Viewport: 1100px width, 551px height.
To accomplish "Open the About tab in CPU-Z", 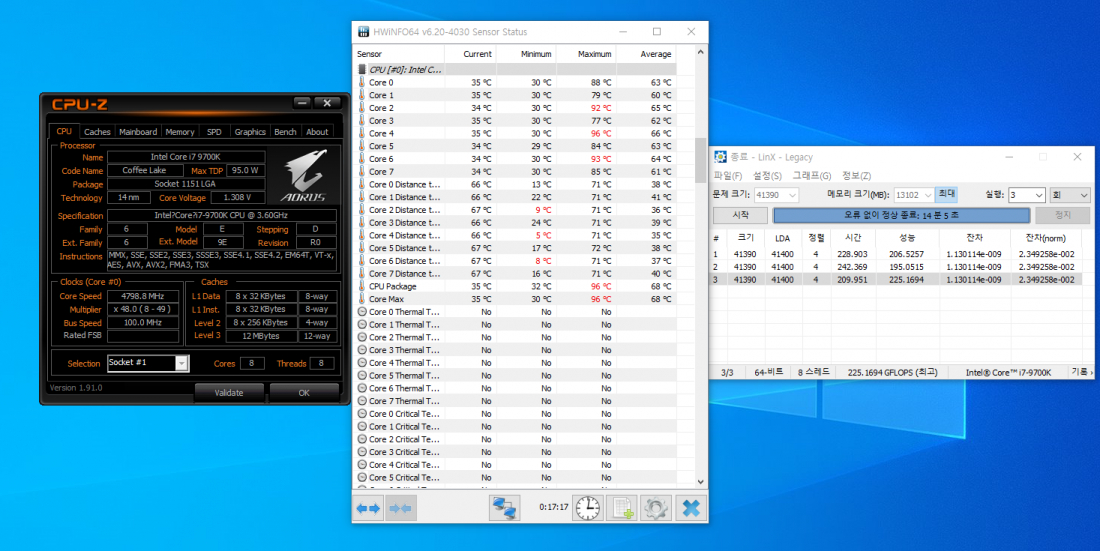I will click(317, 131).
